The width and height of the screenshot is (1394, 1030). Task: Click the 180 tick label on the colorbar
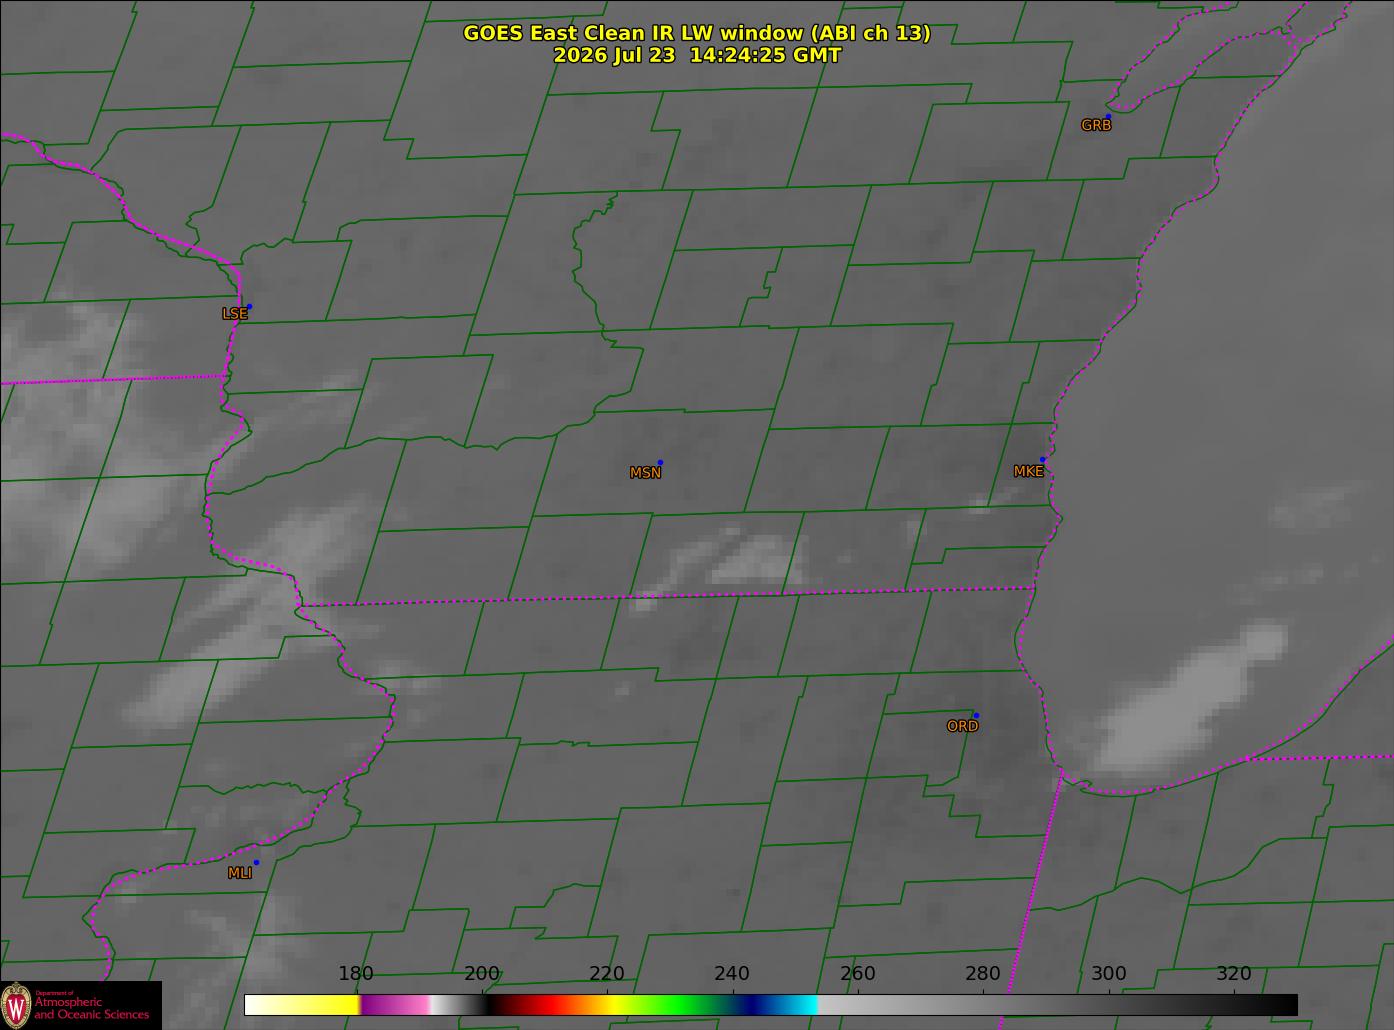356,974
